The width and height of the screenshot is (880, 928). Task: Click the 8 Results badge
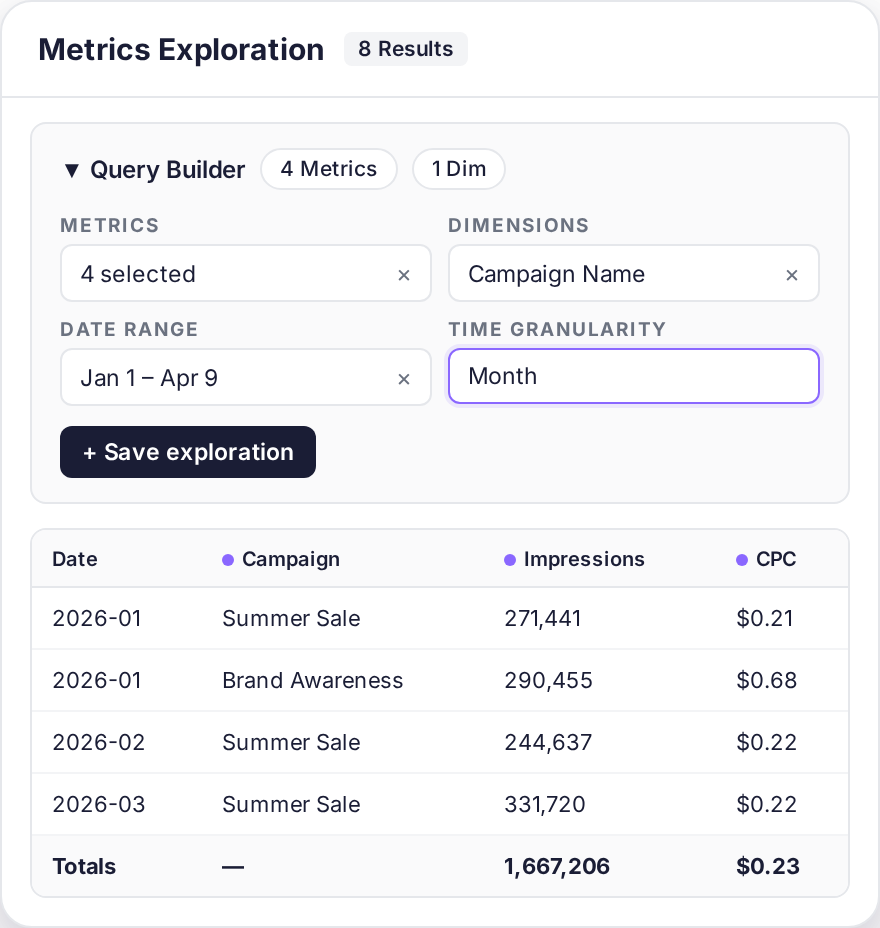point(405,49)
